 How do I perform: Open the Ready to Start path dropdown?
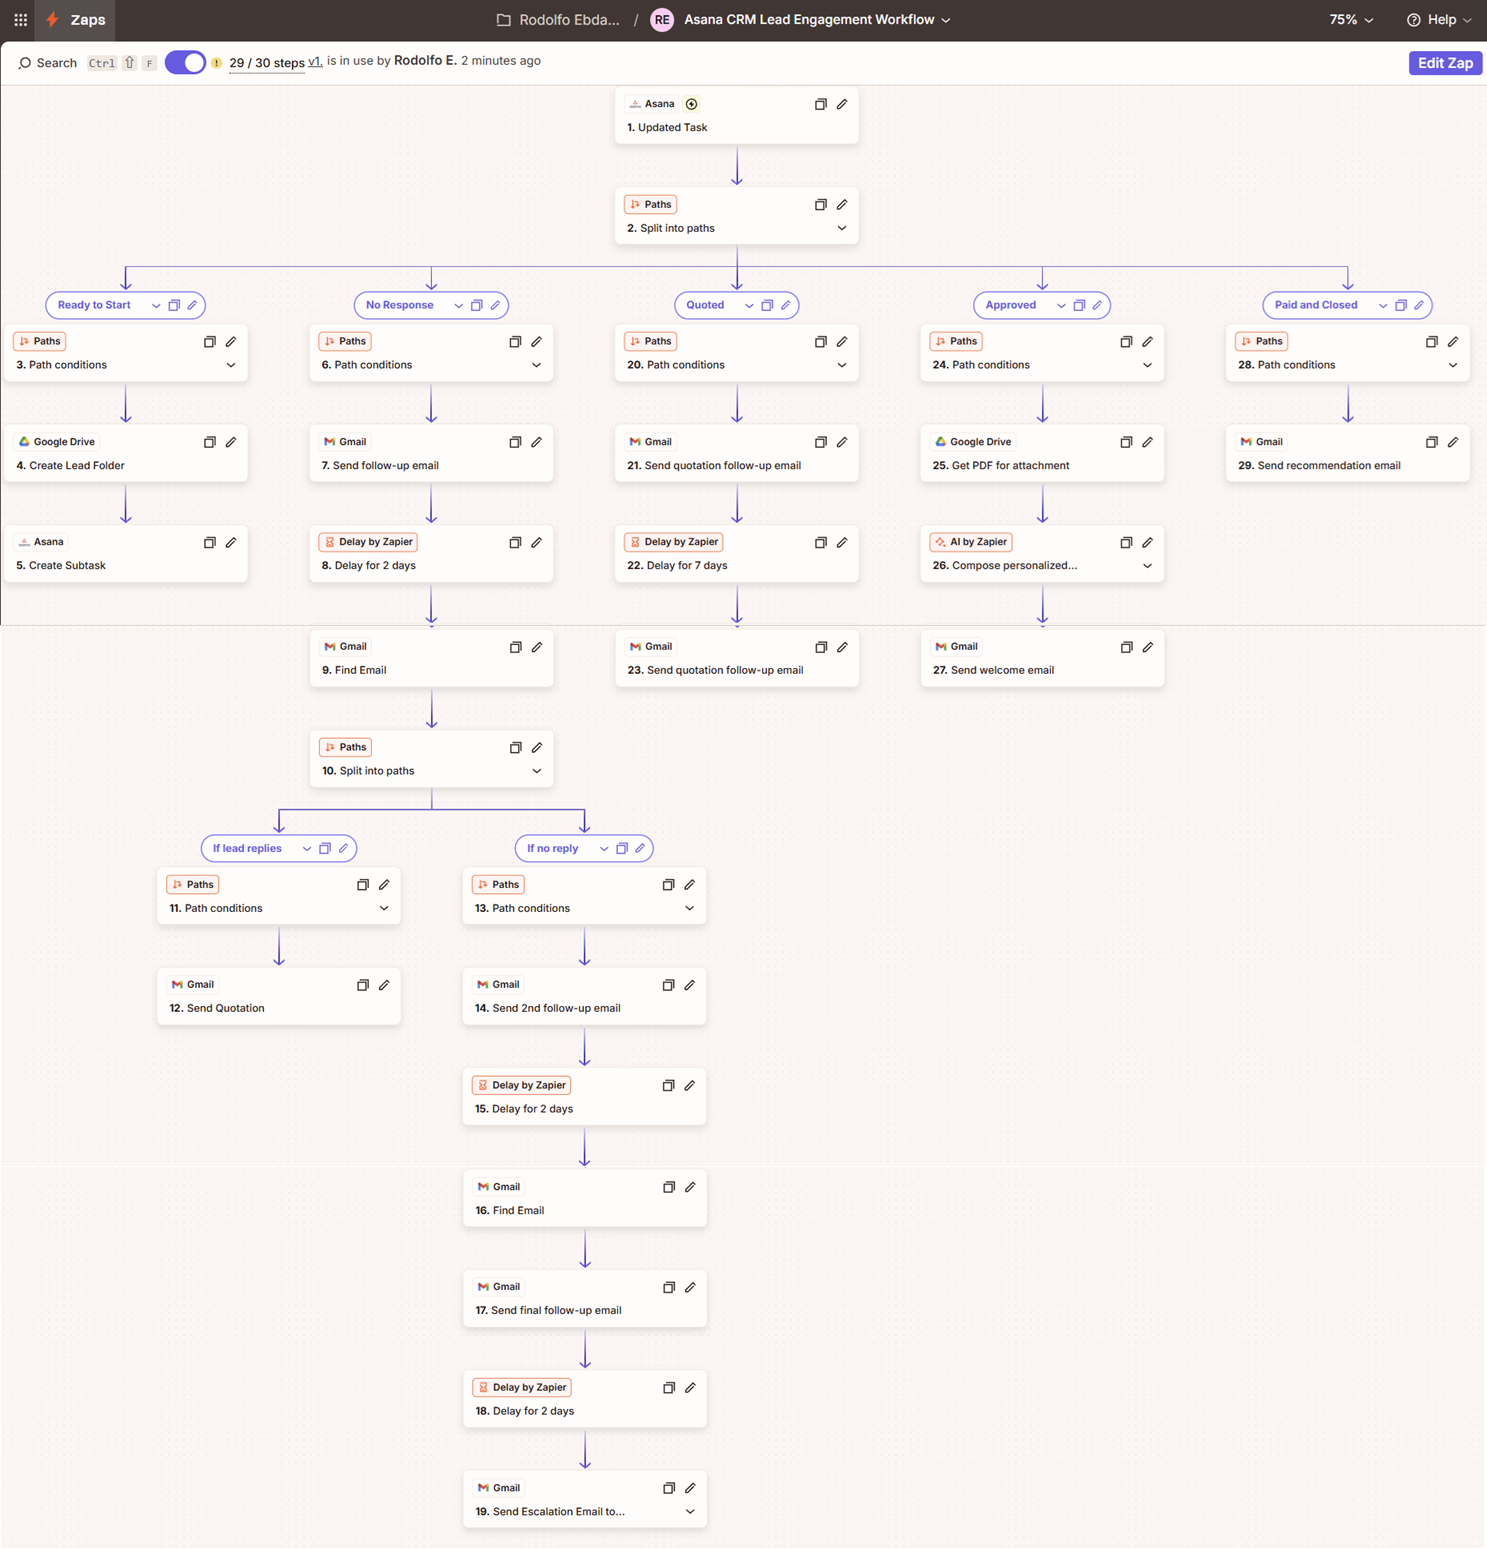pos(156,306)
